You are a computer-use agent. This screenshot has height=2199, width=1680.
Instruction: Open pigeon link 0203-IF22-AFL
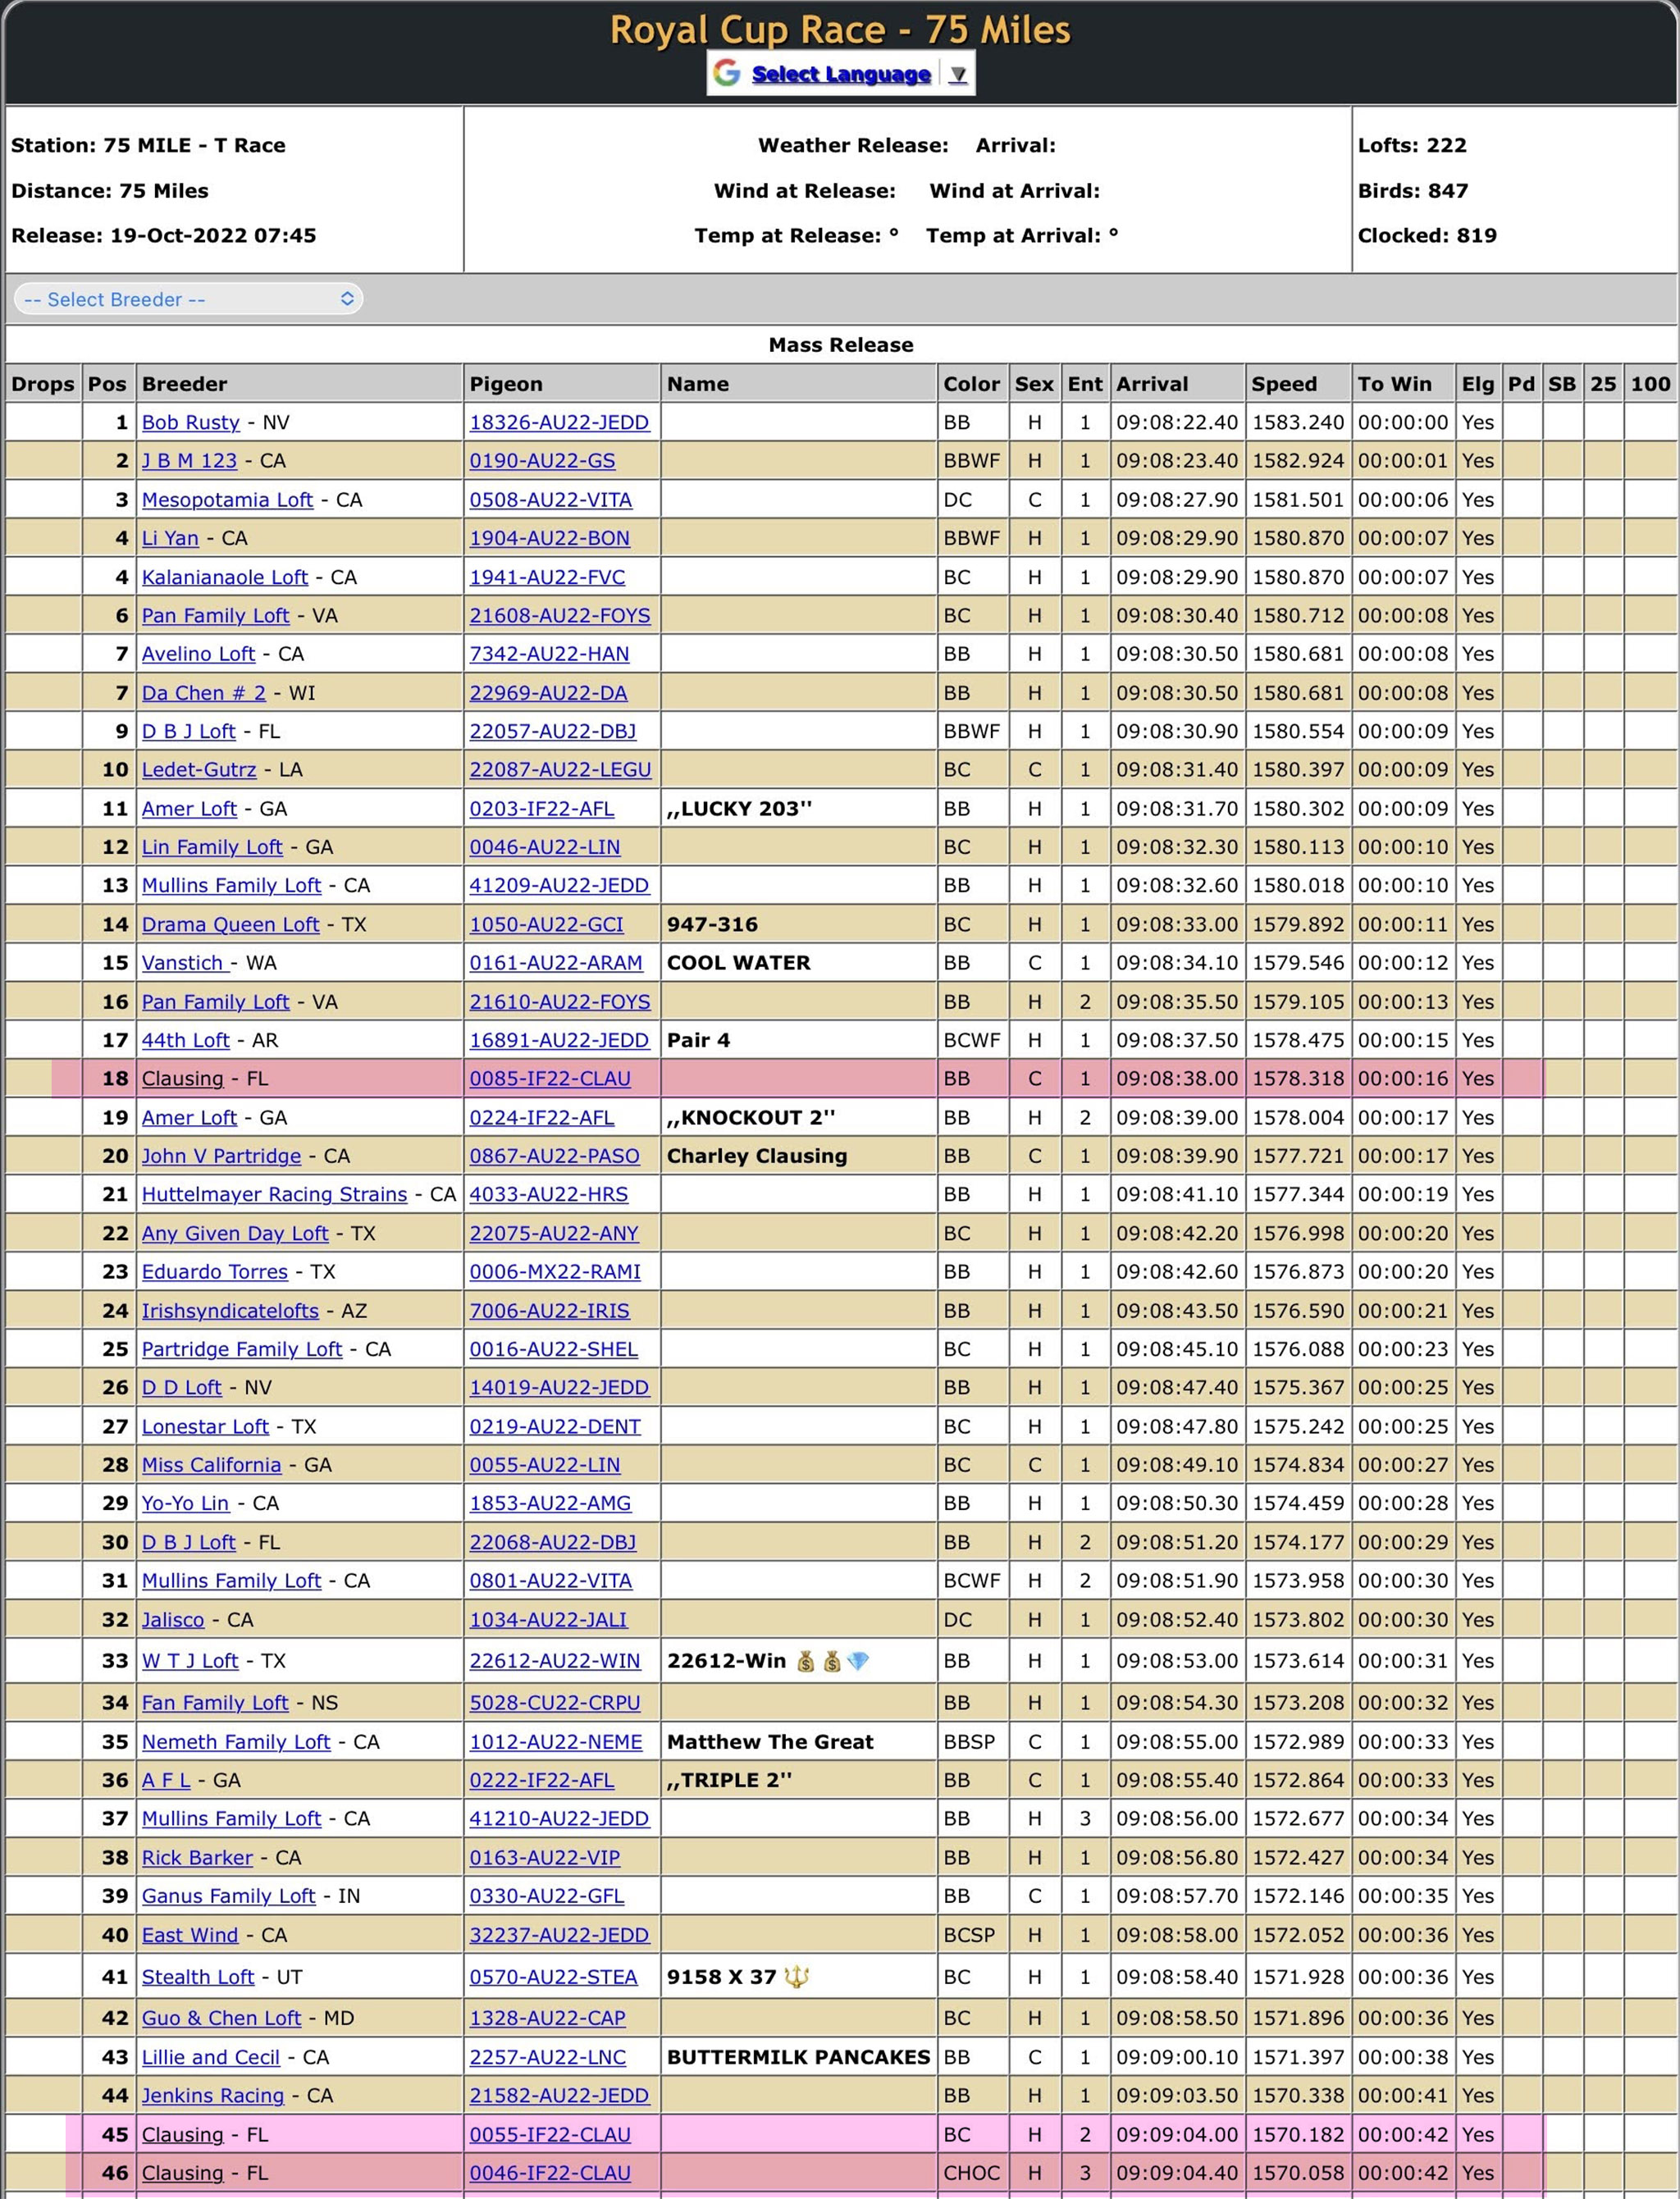coord(542,809)
